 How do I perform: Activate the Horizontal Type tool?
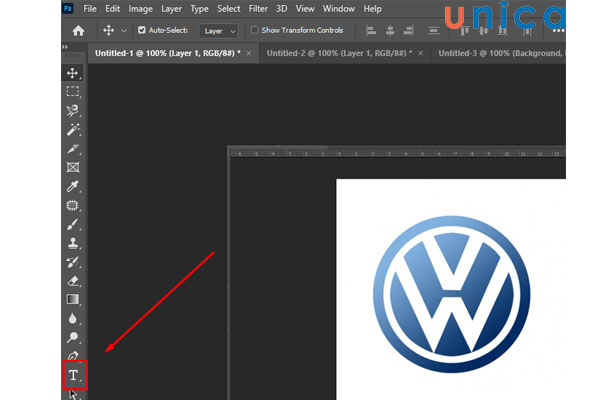73,375
